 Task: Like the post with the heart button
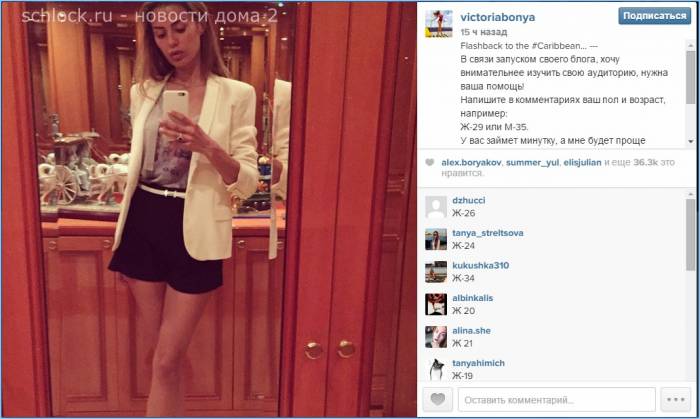pyautogui.click(x=437, y=399)
